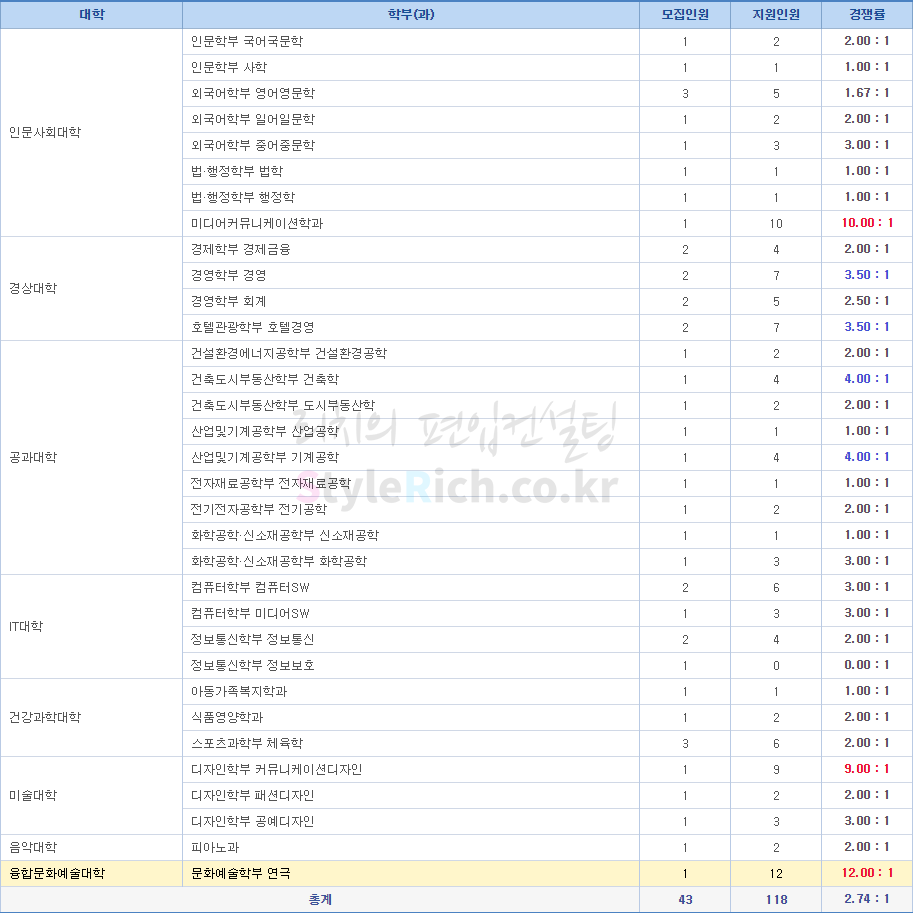
Task: Click 건축도시부동산학부 건축학 row
Action: [x=547, y=380]
